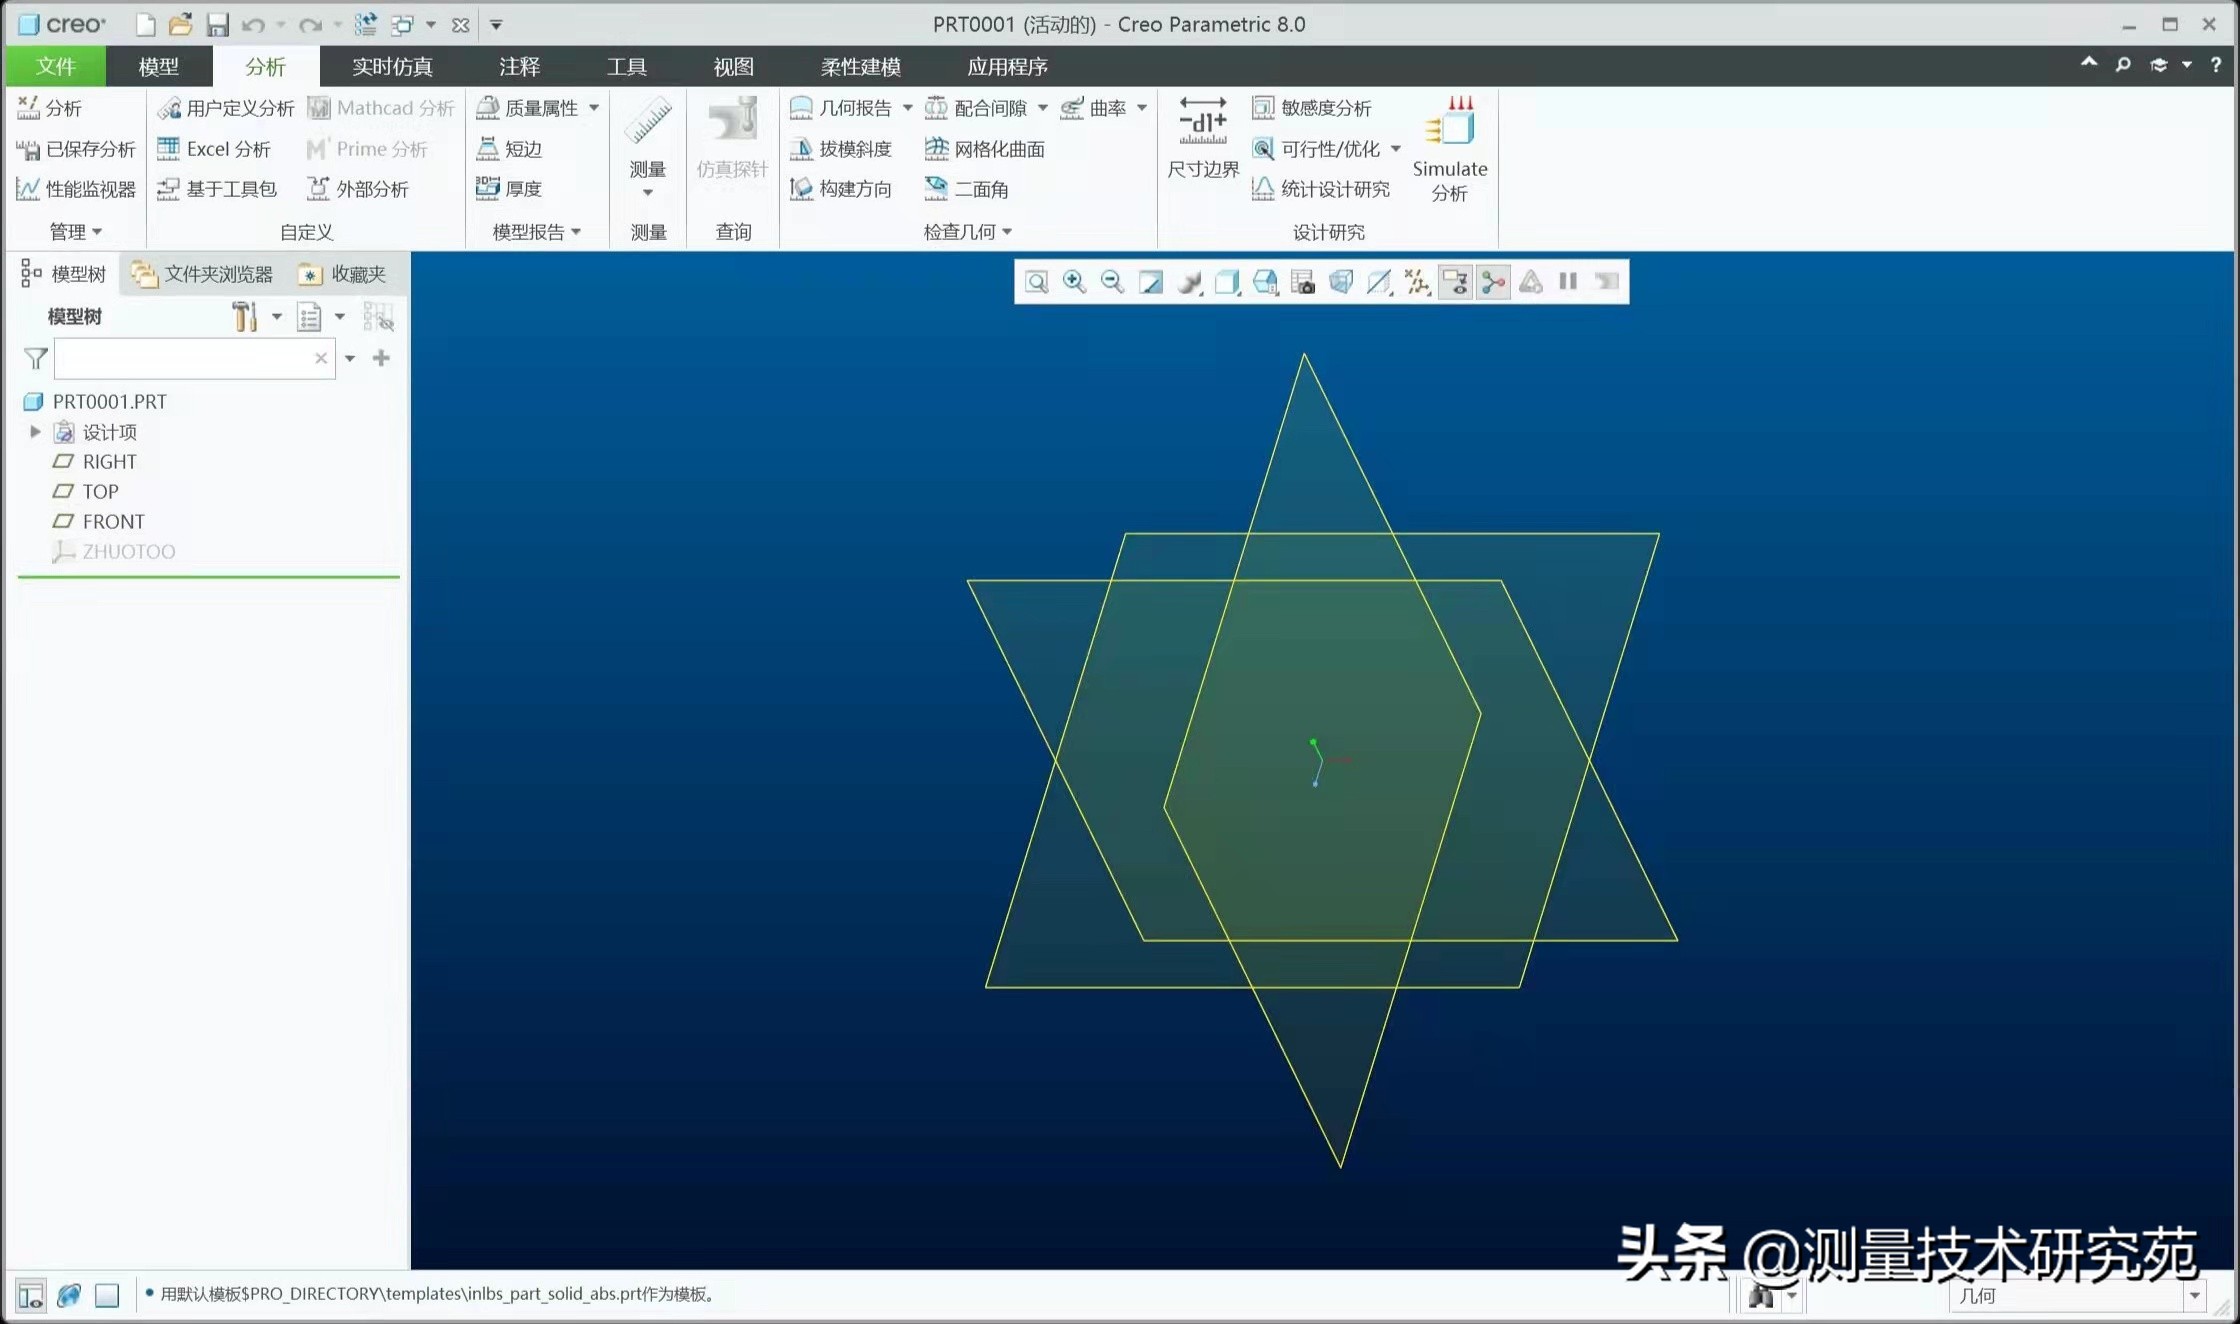2240x1324 pixels.
Task: Click the Zoom In magnifier icon
Action: pyautogui.click(x=1074, y=282)
